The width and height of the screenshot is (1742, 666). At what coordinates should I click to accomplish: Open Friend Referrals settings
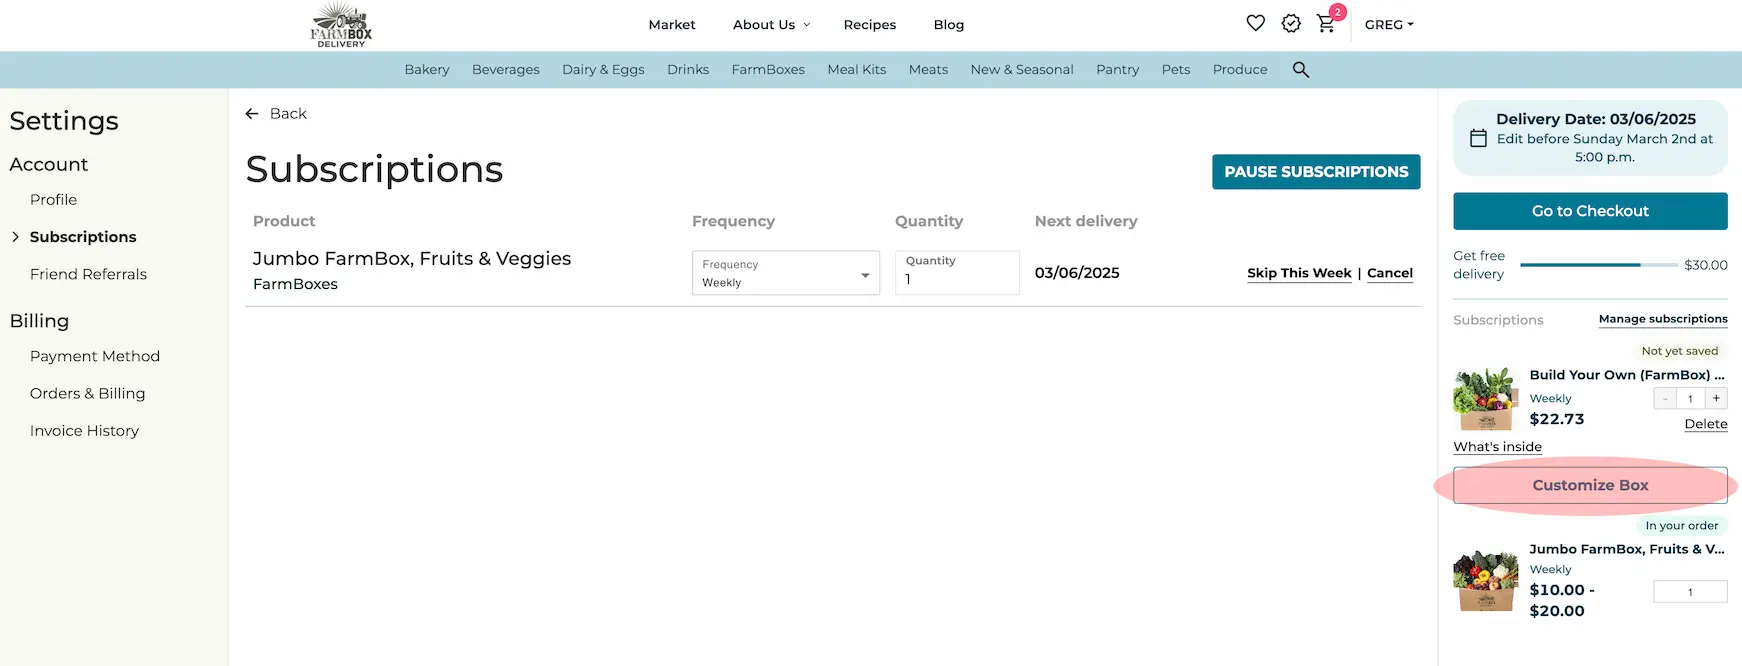tap(88, 274)
